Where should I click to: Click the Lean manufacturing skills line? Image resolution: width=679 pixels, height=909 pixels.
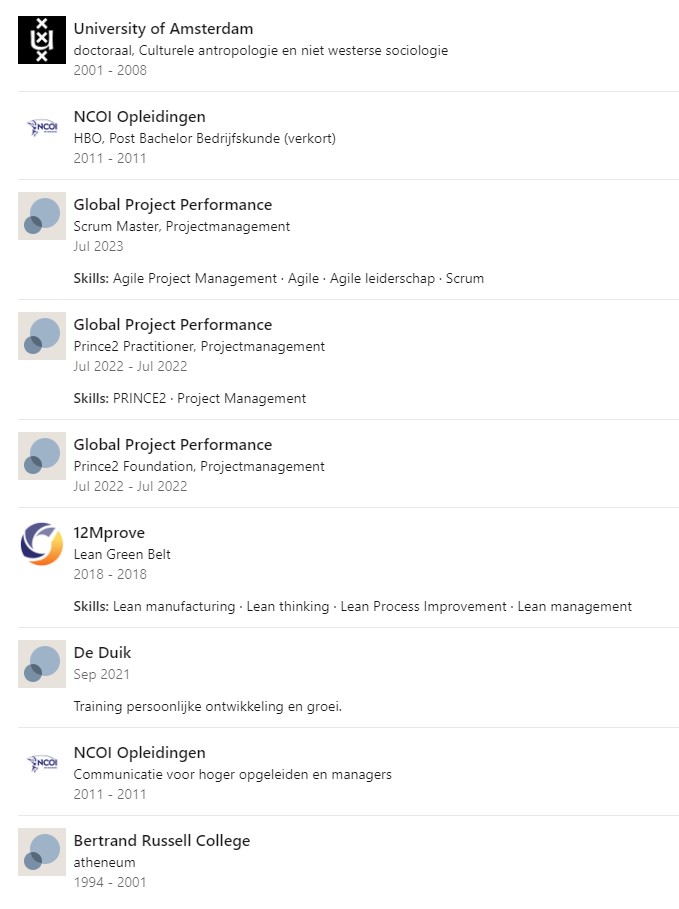[x=352, y=607]
